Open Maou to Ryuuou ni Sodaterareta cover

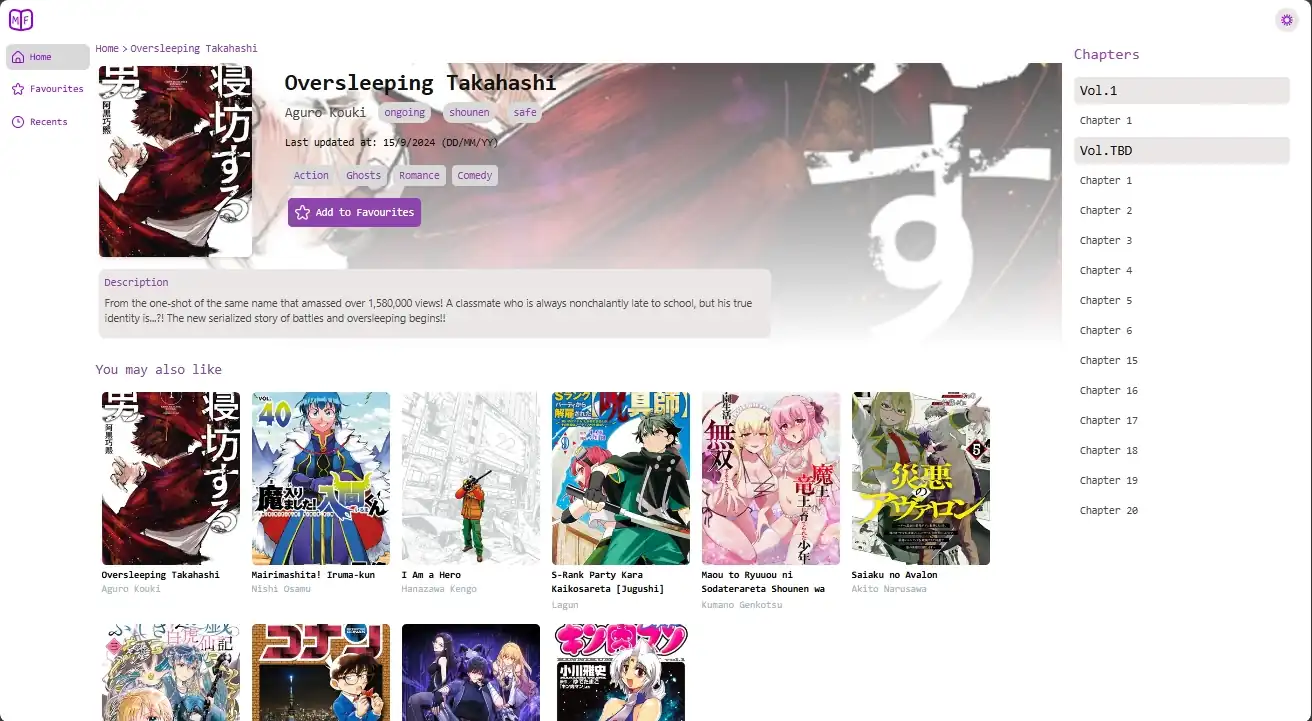click(x=771, y=478)
